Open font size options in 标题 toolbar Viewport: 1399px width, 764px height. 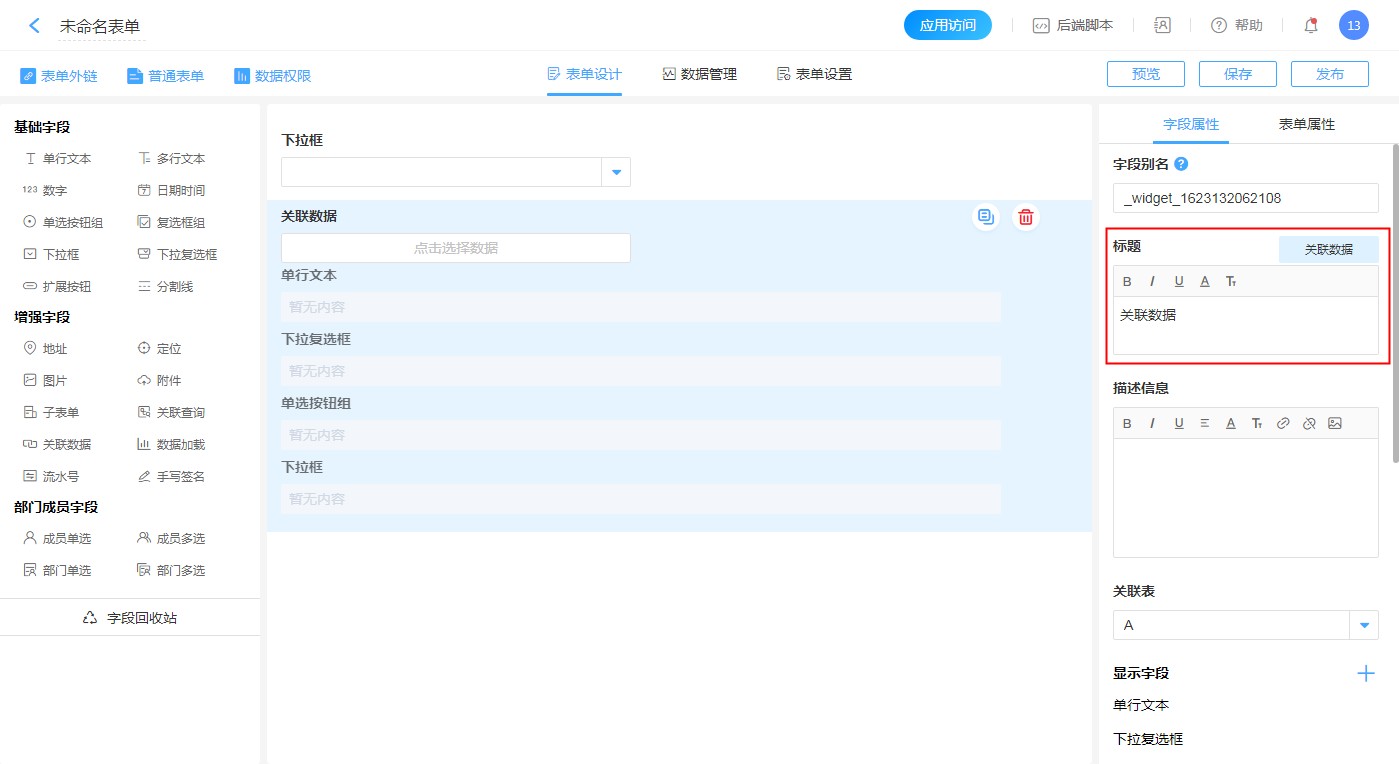(x=1231, y=282)
